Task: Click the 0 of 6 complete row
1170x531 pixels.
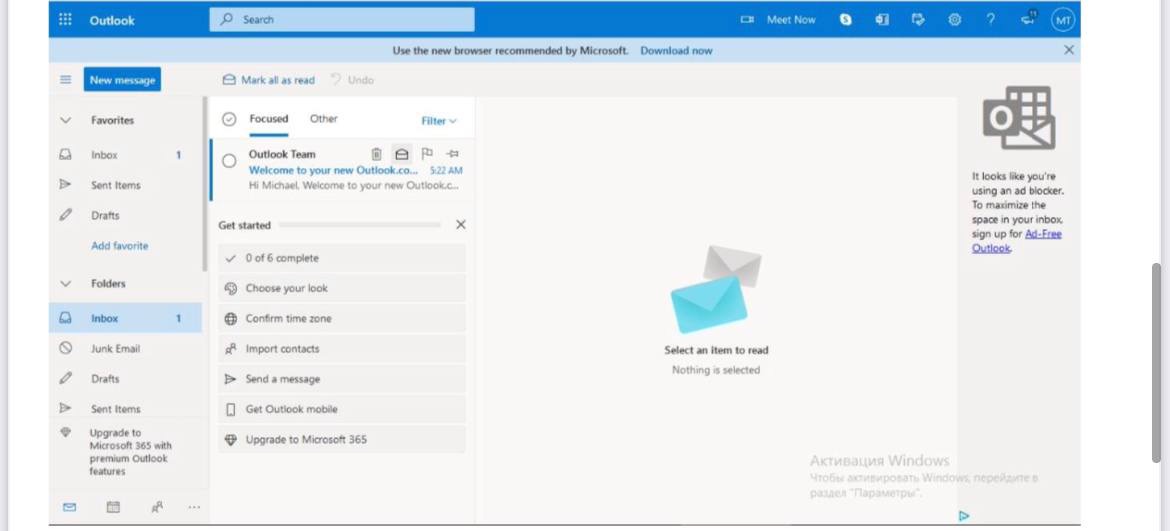Action: [x=342, y=258]
